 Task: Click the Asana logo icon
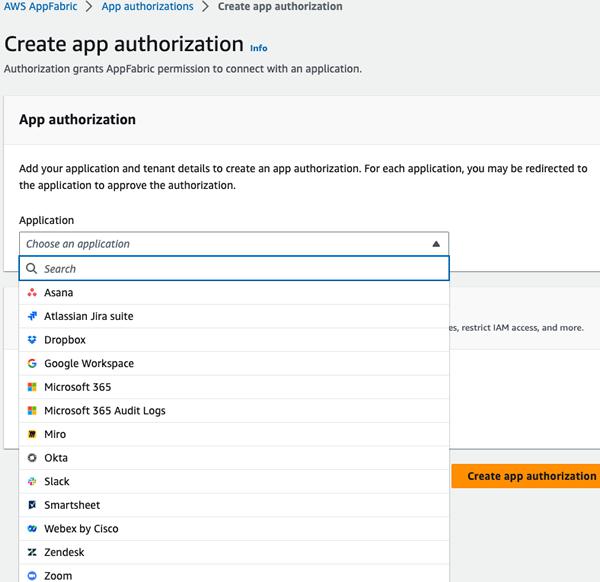click(x=33, y=293)
